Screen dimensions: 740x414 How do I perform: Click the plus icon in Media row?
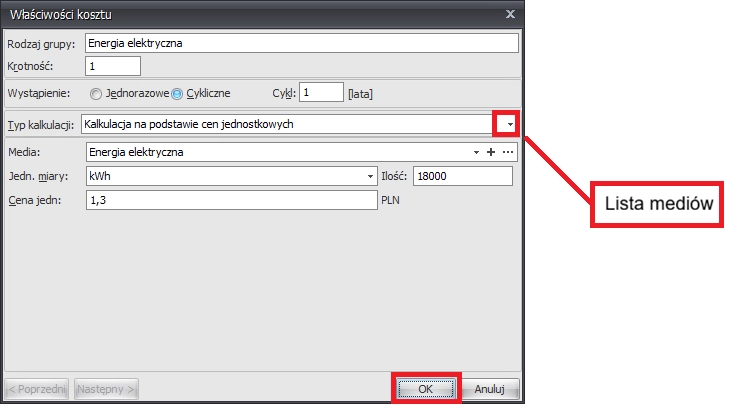tap(491, 152)
